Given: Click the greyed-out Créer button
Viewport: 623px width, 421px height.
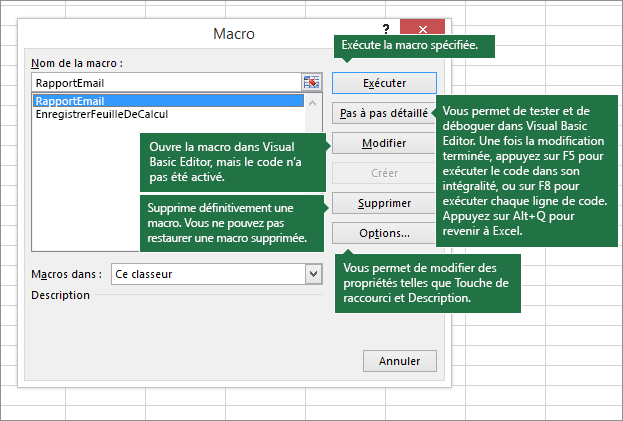Looking at the screenshot, I should click(384, 173).
